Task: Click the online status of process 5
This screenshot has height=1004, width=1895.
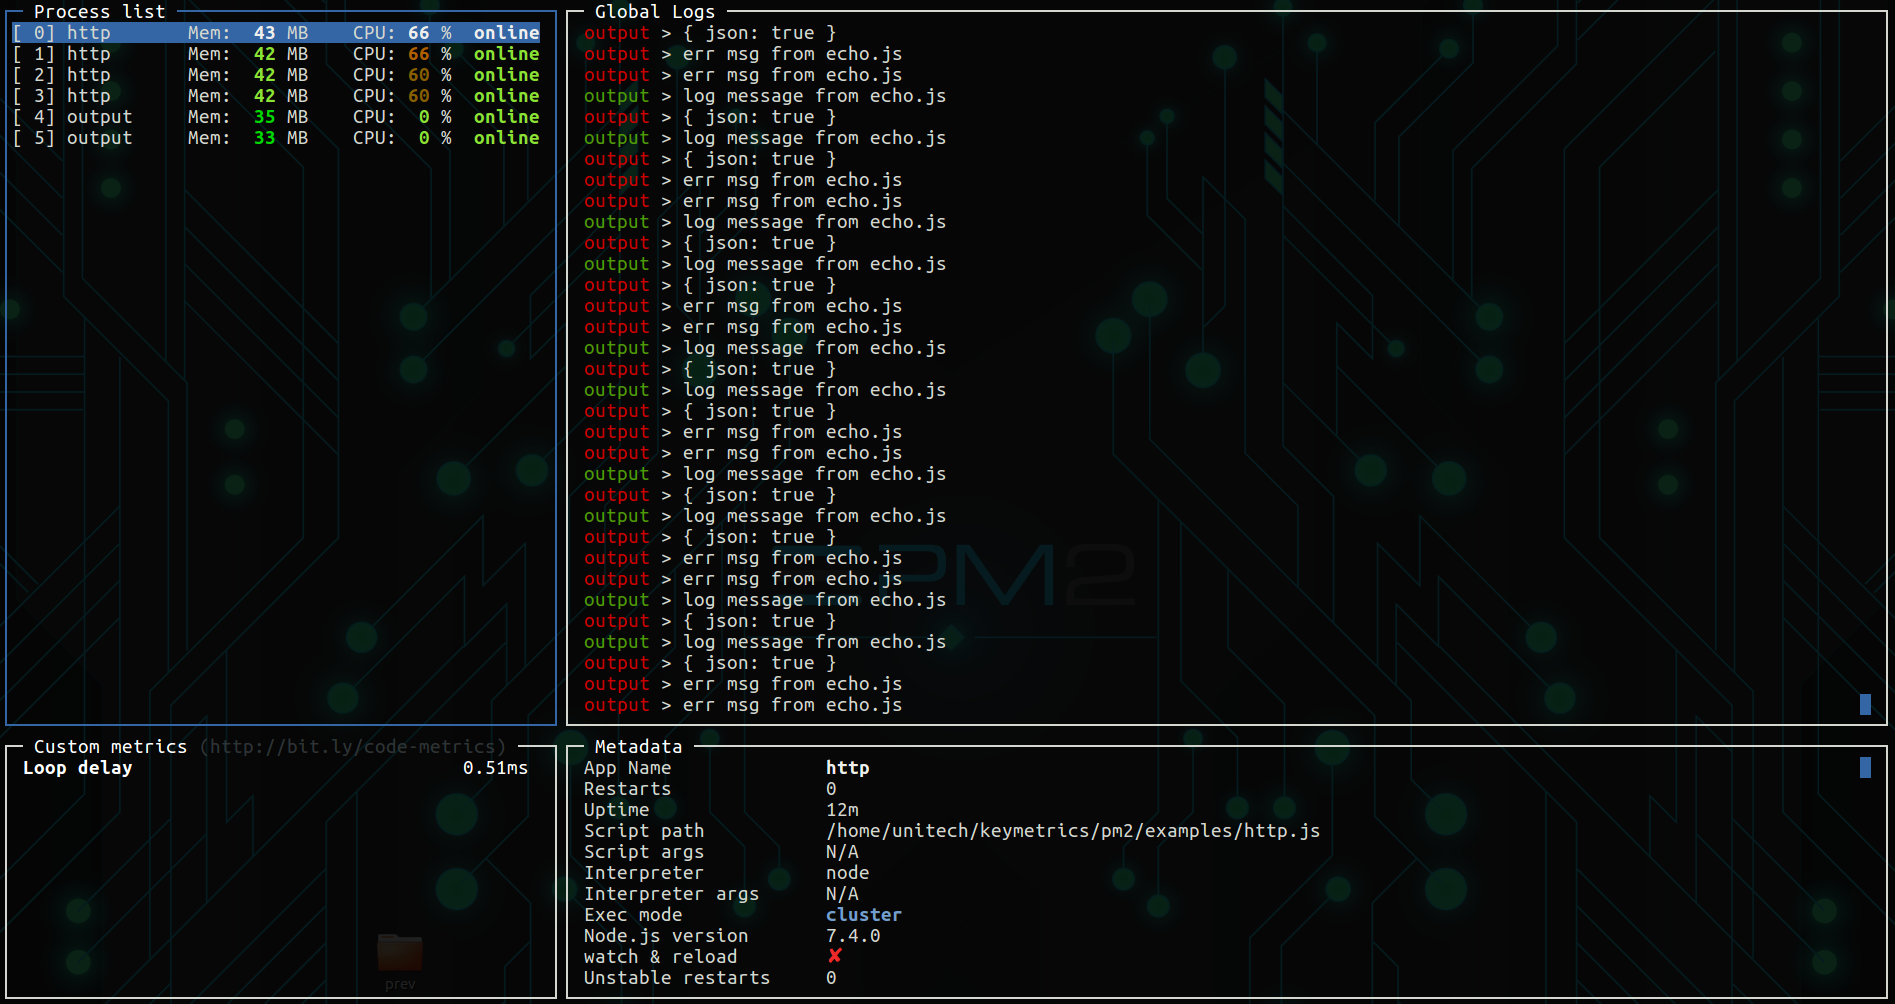Action: [x=505, y=138]
